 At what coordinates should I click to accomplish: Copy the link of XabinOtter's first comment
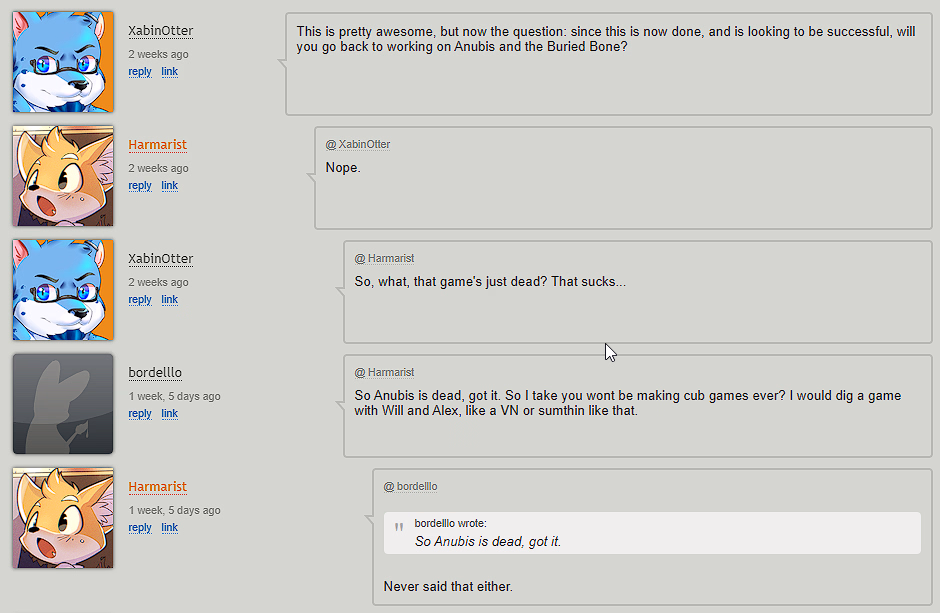coord(170,72)
